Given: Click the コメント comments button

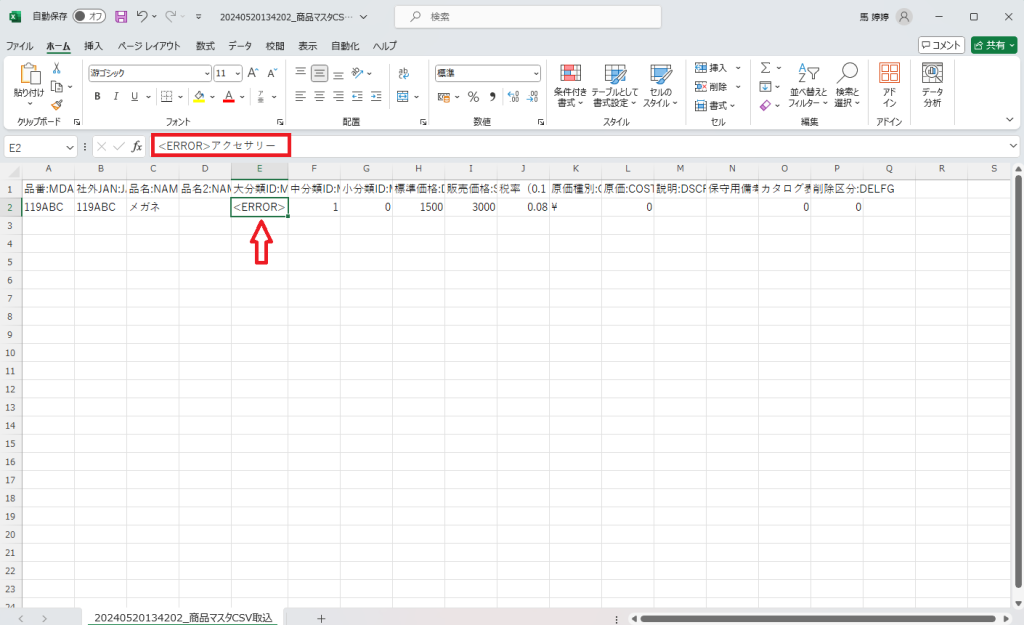Looking at the screenshot, I should pyautogui.click(x=941, y=45).
